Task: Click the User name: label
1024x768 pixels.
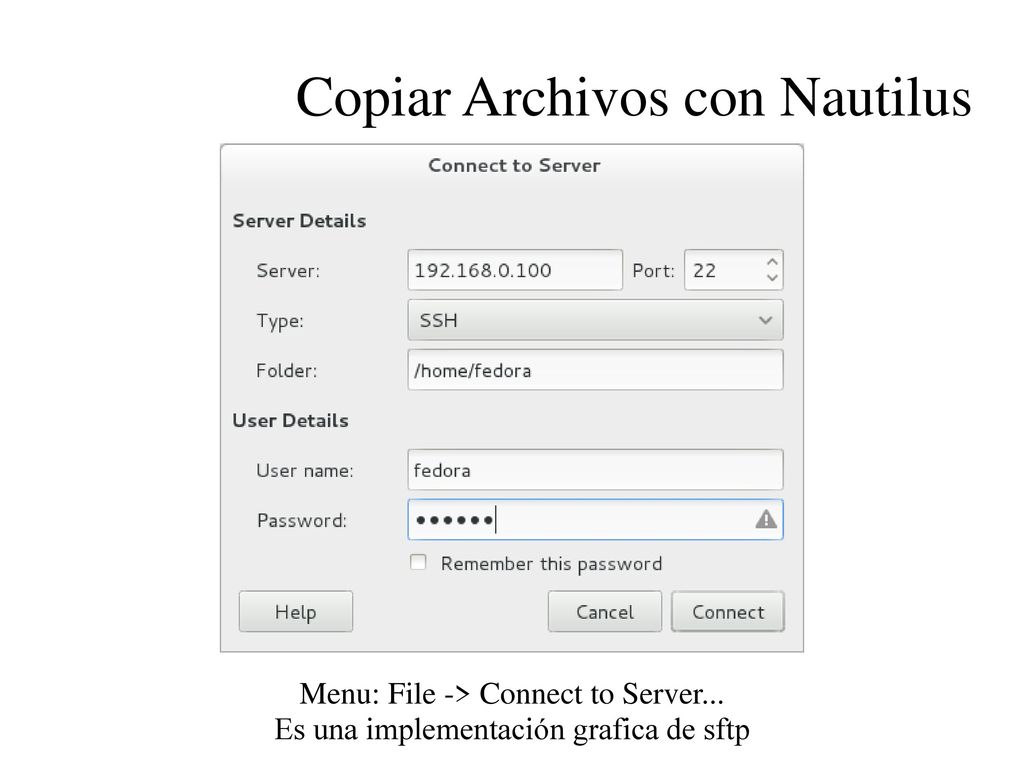Action: tap(305, 470)
